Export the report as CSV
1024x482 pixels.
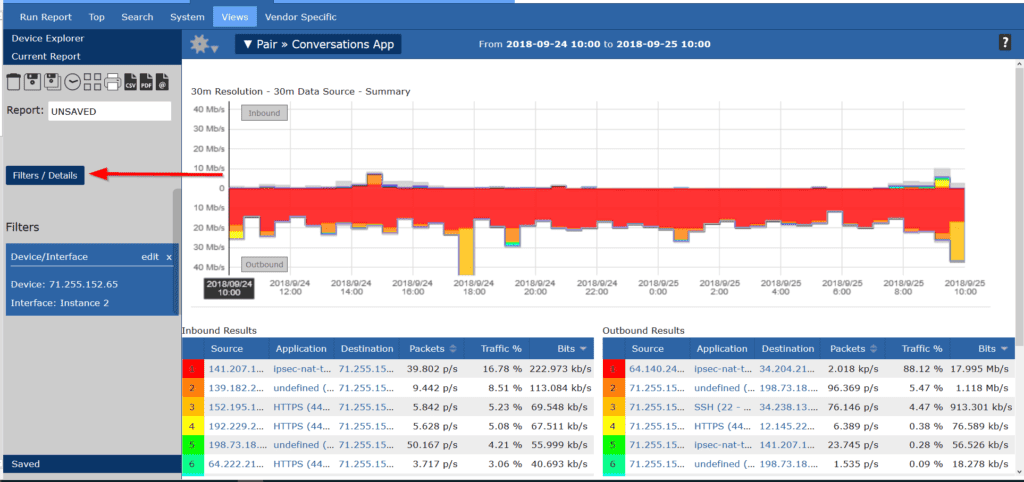131,82
